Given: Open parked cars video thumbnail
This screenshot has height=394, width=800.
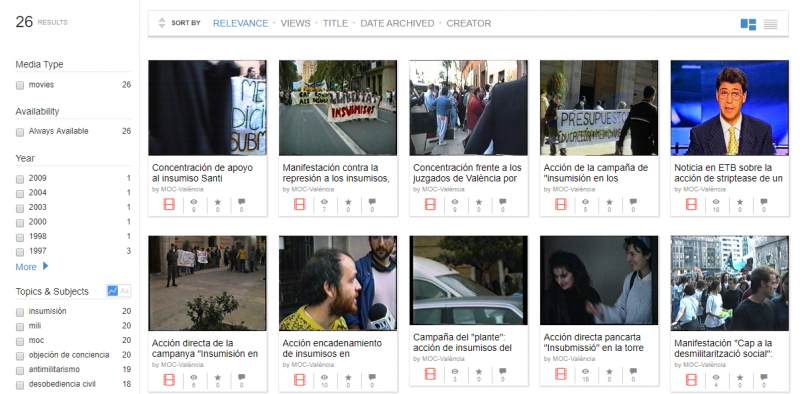Looking at the screenshot, I should click(x=468, y=280).
